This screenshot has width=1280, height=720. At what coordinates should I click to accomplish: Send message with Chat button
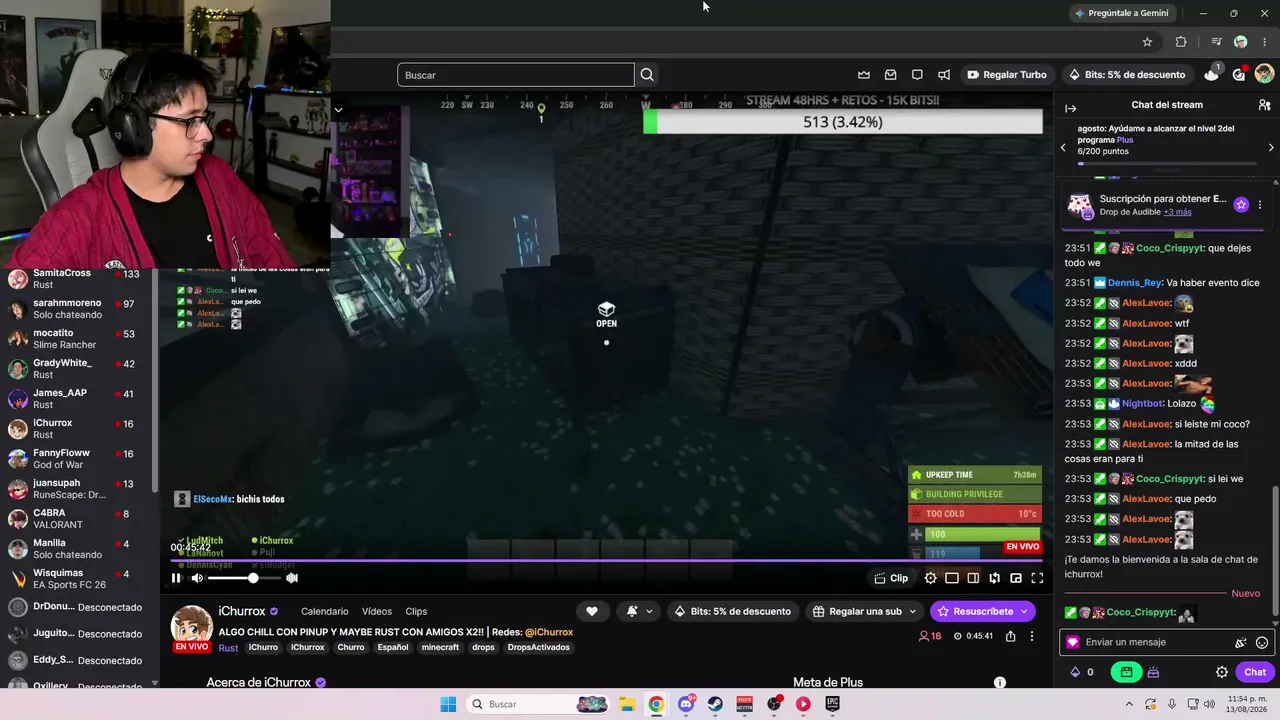1255,673
